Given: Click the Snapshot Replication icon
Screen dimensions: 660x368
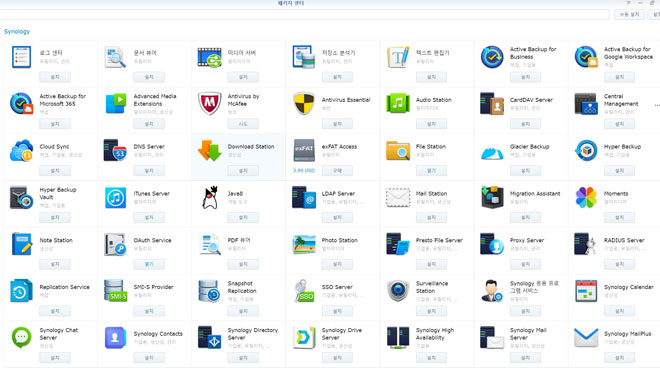Looking at the screenshot, I should click(x=209, y=291).
